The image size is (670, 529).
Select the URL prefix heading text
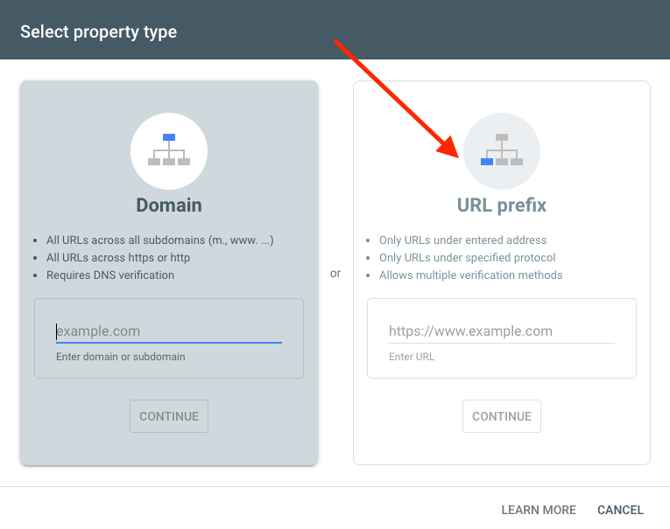pos(502,205)
